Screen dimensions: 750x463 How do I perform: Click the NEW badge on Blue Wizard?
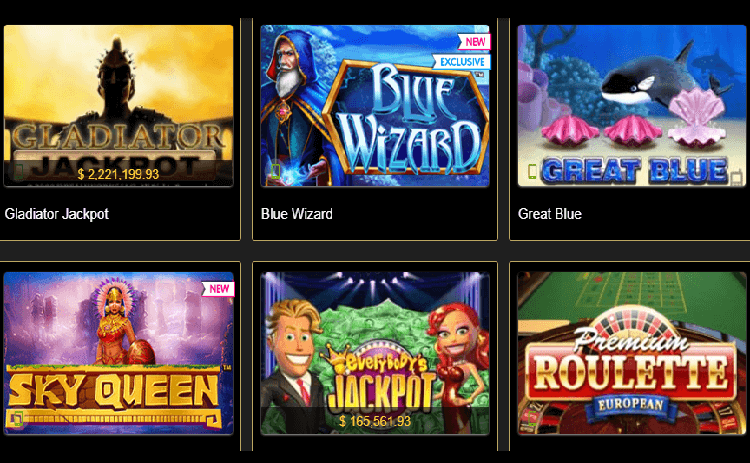[474, 42]
